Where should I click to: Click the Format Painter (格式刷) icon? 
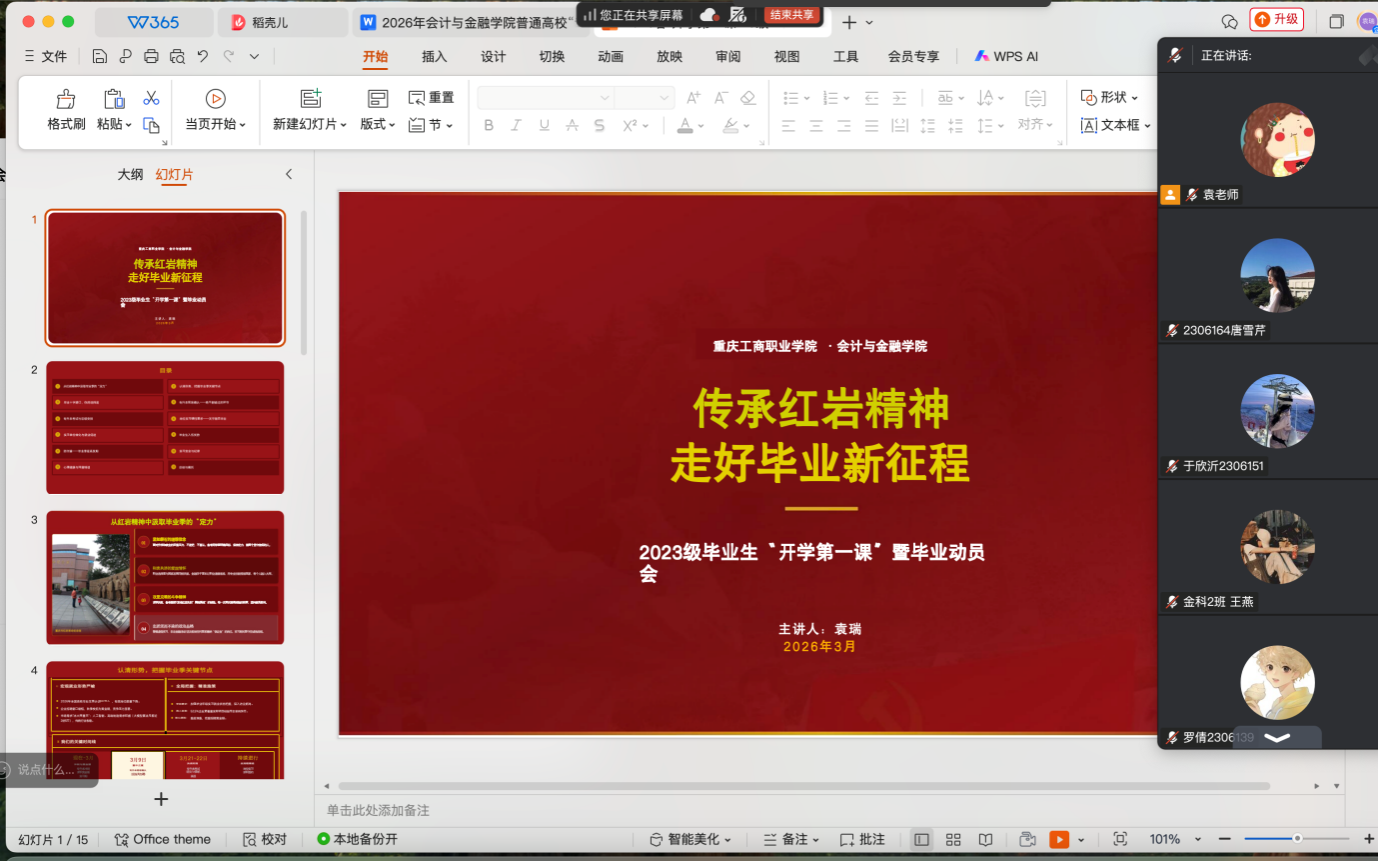point(66,99)
